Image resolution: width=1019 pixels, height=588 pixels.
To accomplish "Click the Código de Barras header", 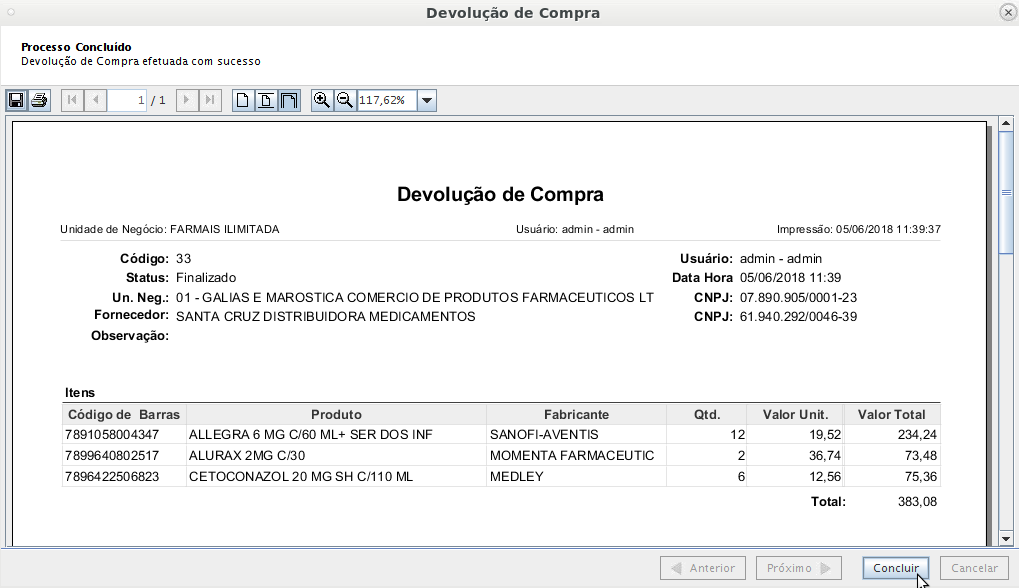I will click(x=124, y=415).
